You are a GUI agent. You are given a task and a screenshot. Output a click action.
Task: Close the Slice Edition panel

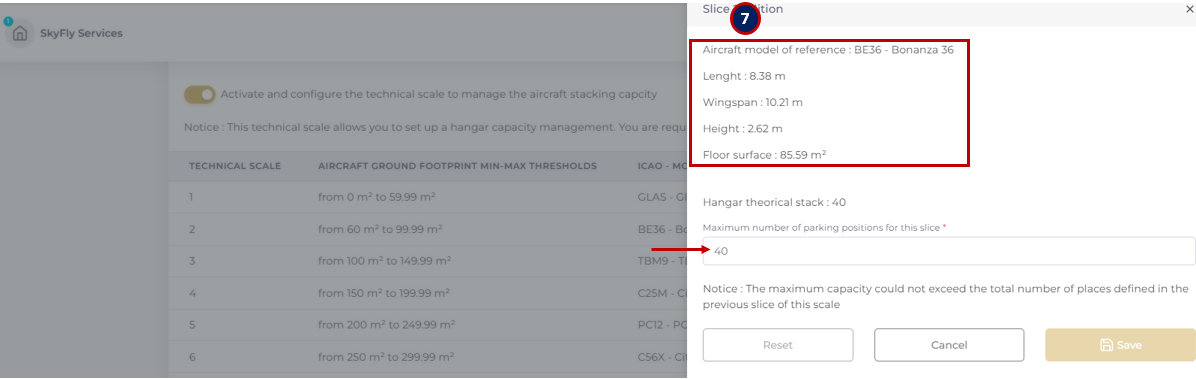point(1189,9)
